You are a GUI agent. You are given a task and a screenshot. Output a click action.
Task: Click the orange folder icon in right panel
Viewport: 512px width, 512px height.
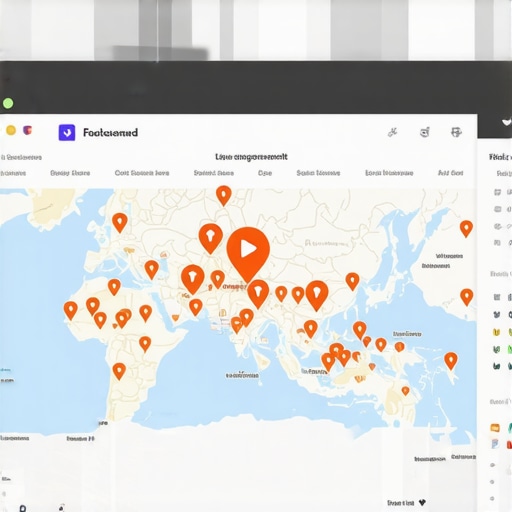pos(495,428)
